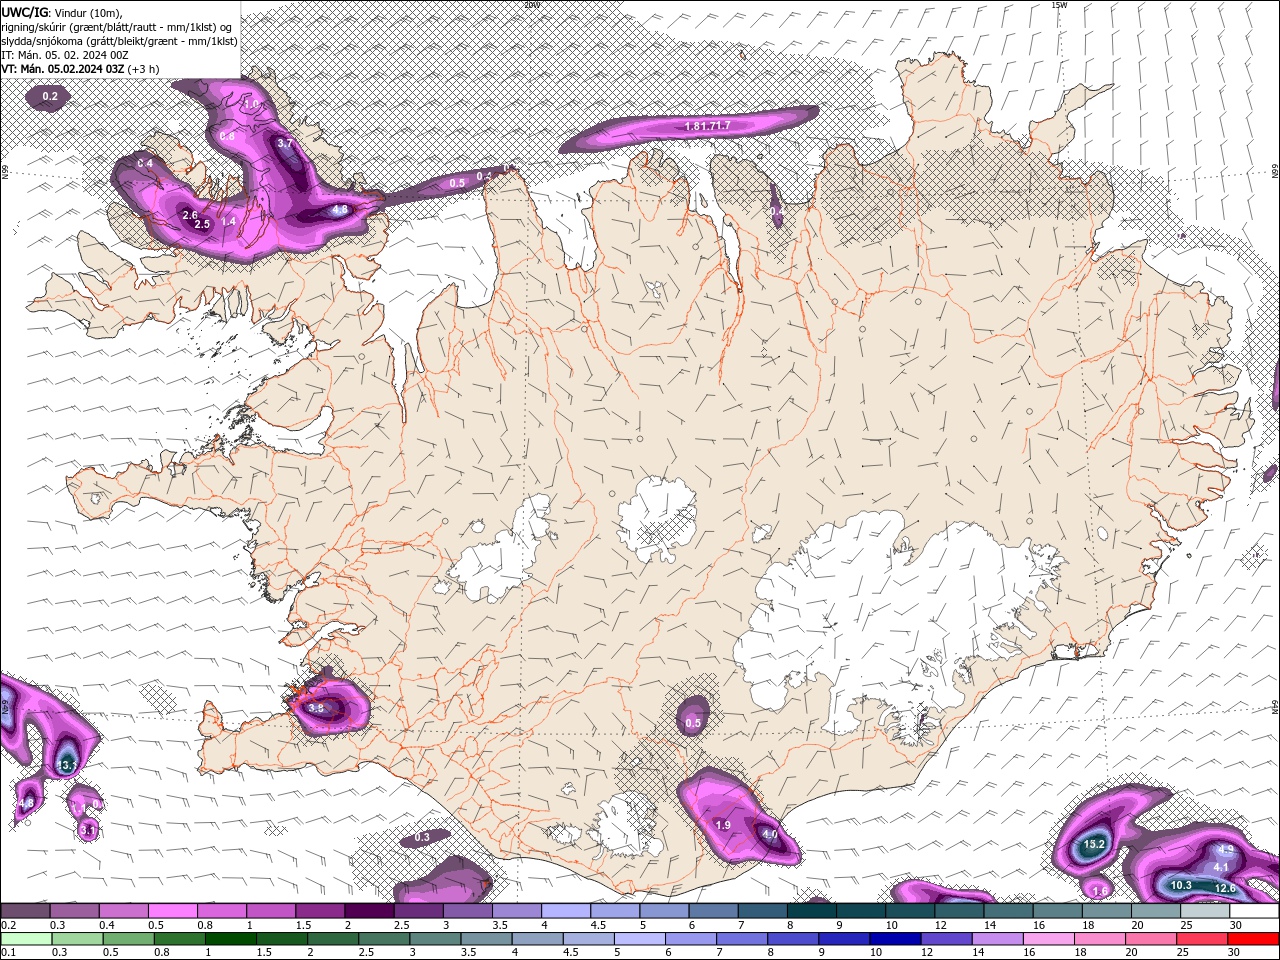Click the '3.1' value in the southwest sea

tap(88, 830)
